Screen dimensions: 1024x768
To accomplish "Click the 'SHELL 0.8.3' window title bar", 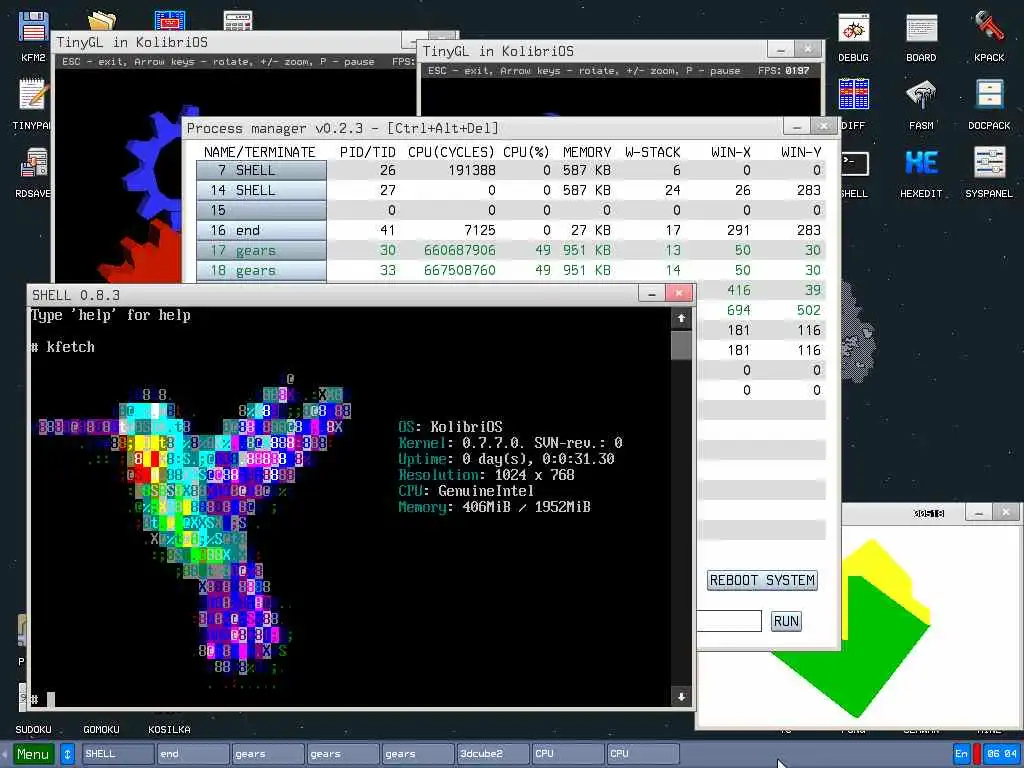I will (x=333, y=295).
